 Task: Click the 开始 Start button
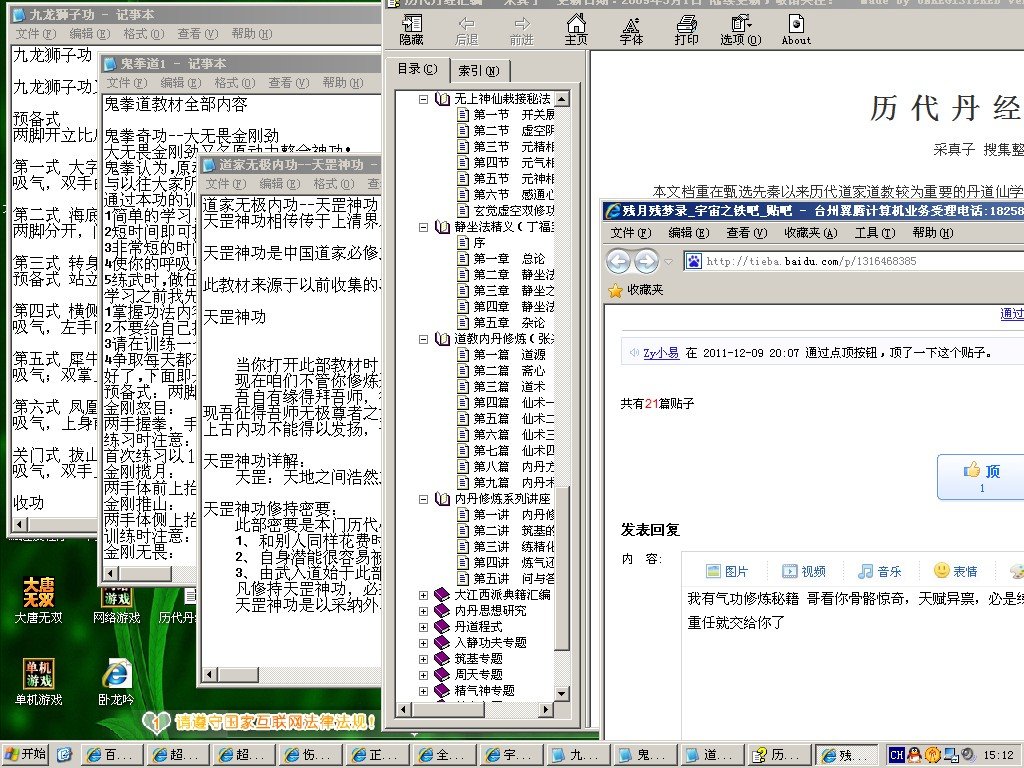(x=25, y=754)
